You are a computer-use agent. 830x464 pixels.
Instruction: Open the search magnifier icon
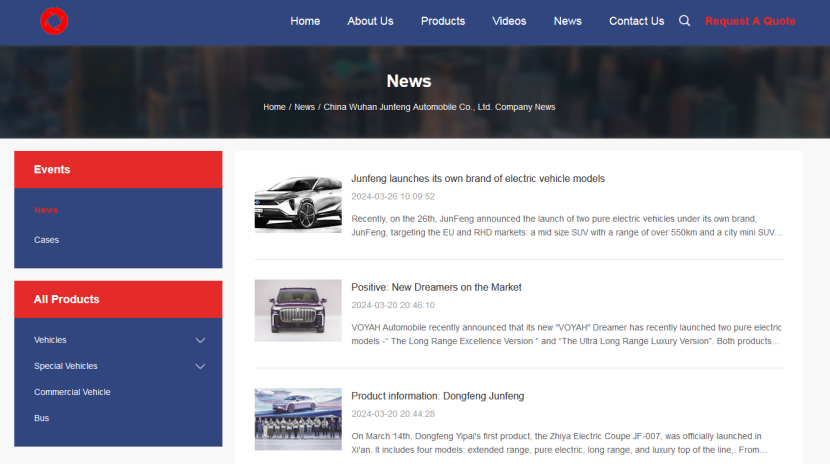pos(684,21)
